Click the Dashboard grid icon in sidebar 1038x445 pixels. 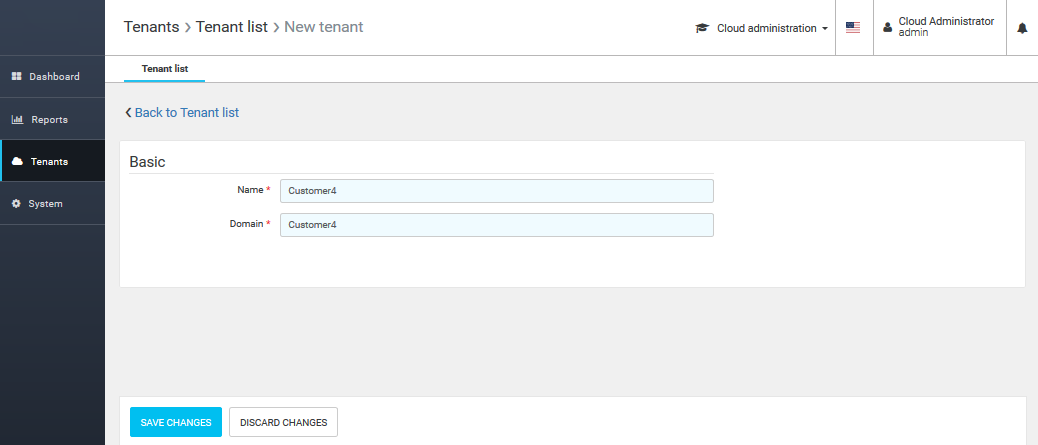17,77
